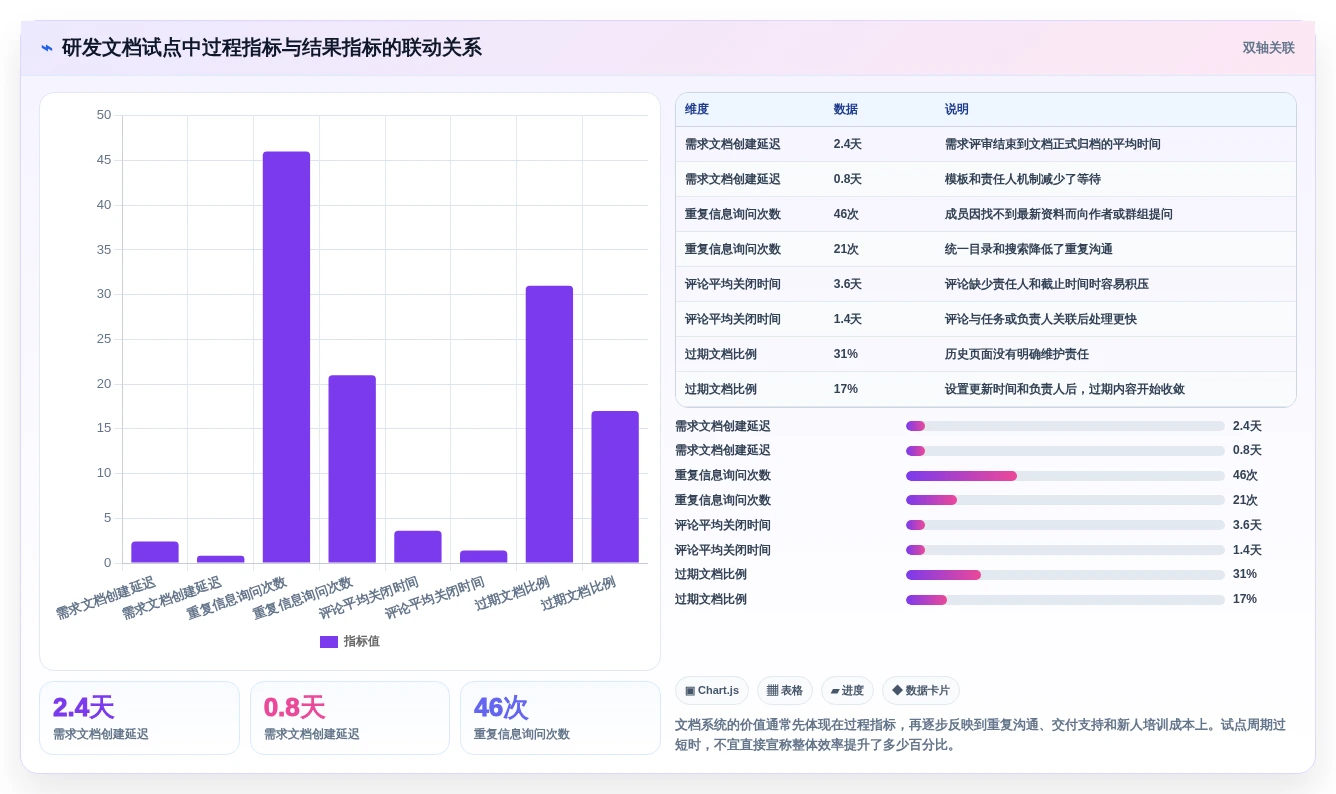Open the pink 0.8天 data card
1336x794 pixels.
pos(350,718)
